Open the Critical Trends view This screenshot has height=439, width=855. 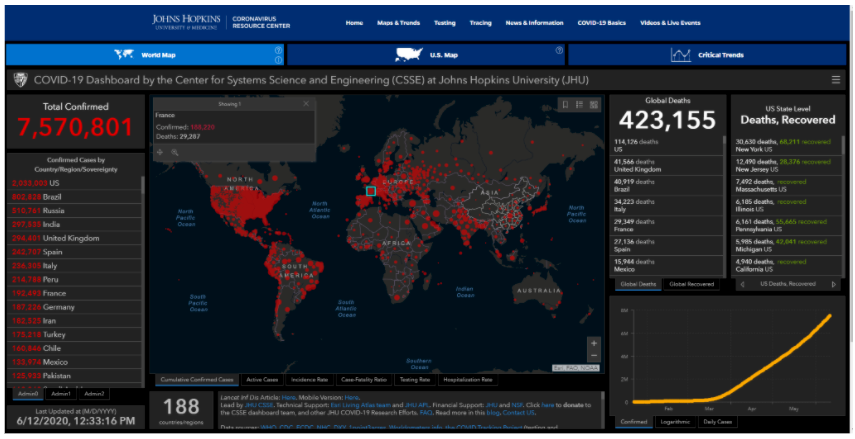pos(707,55)
